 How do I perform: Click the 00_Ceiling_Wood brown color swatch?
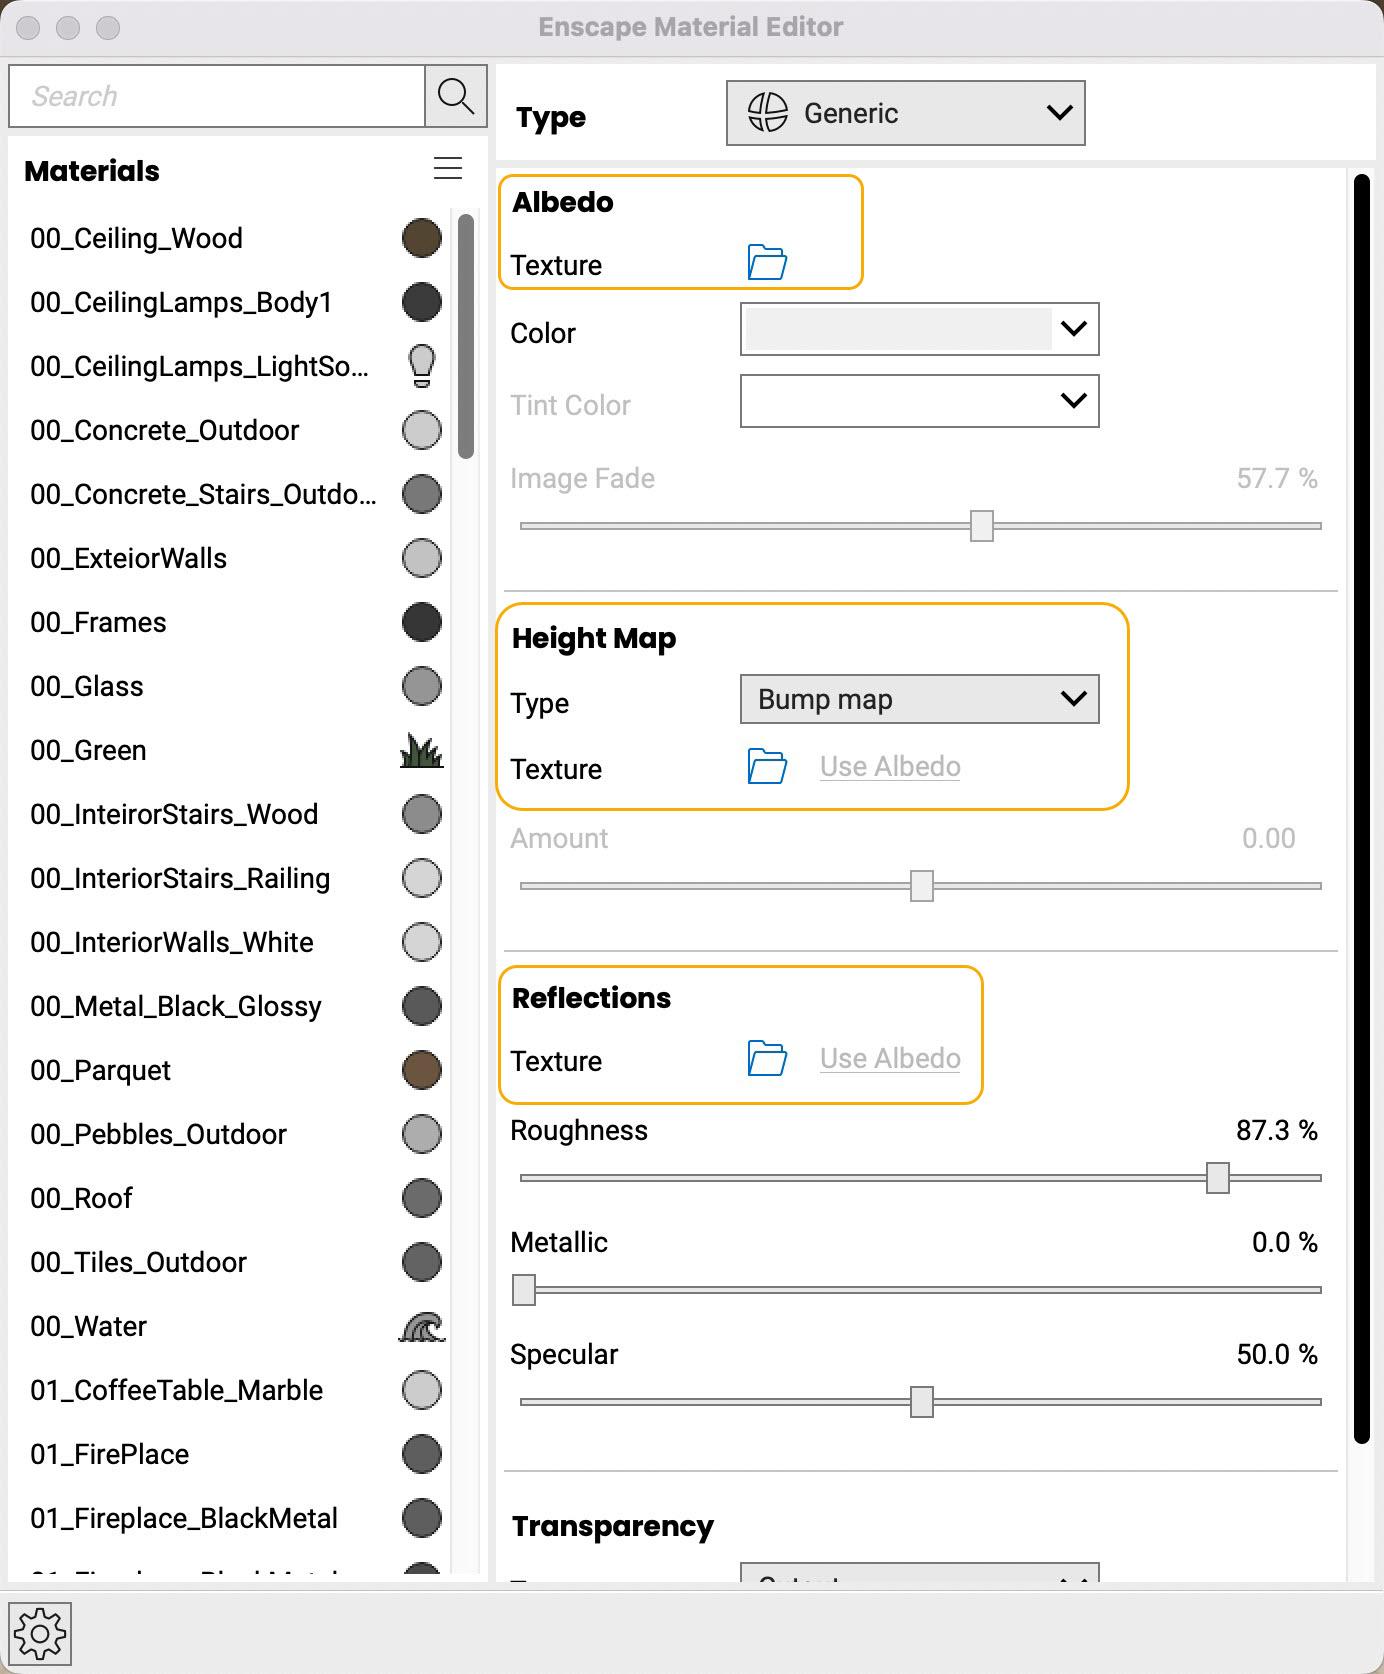pyautogui.click(x=421, y=238)
